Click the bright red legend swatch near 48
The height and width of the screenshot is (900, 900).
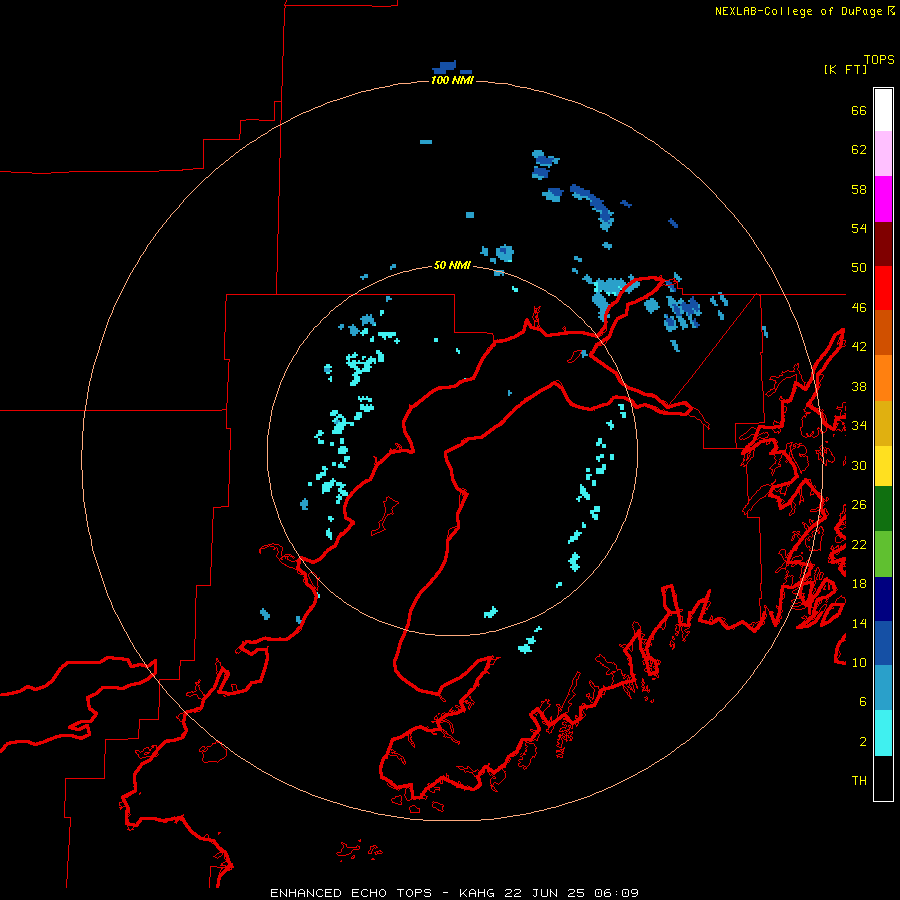pyautogui.click(x=883, y=288)
